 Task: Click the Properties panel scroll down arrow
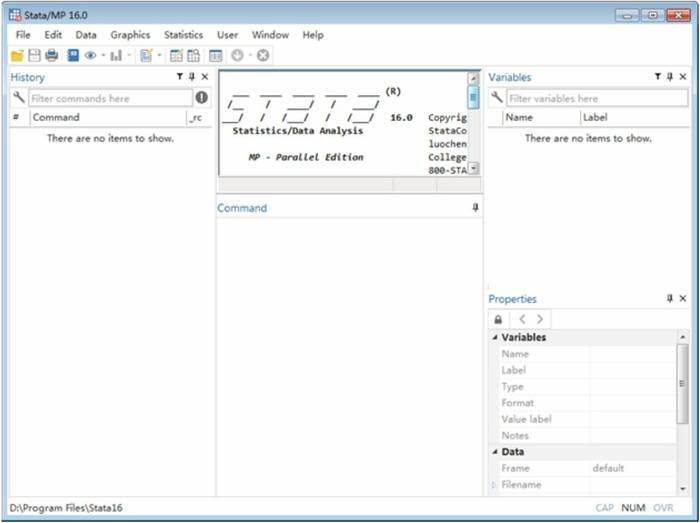683,489
